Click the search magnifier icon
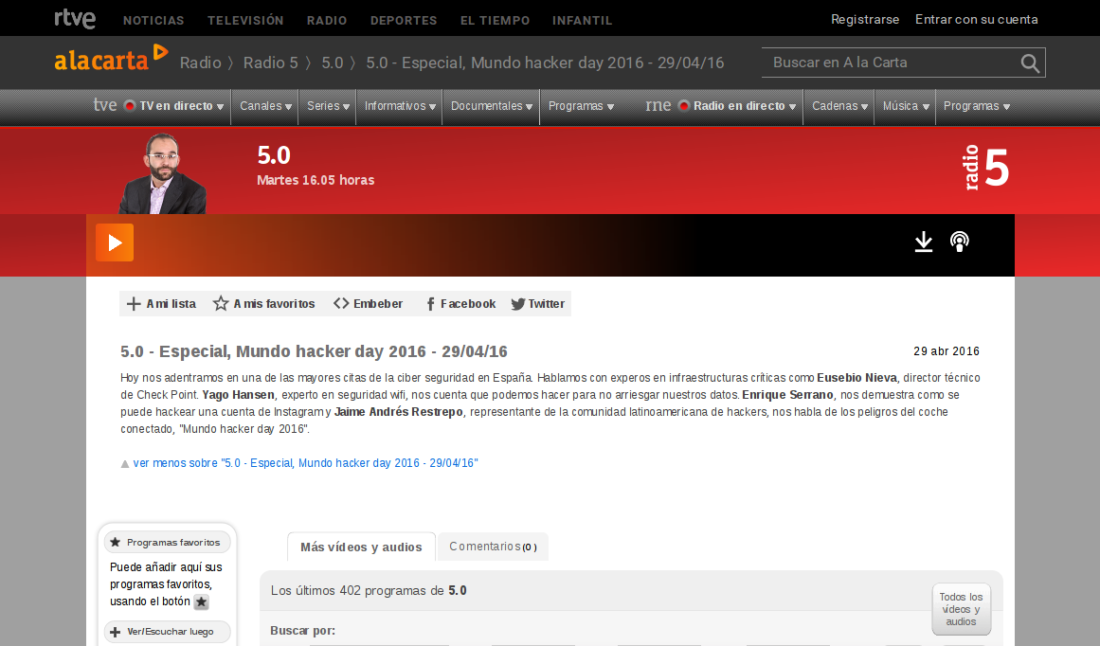 pos(1029,63)
